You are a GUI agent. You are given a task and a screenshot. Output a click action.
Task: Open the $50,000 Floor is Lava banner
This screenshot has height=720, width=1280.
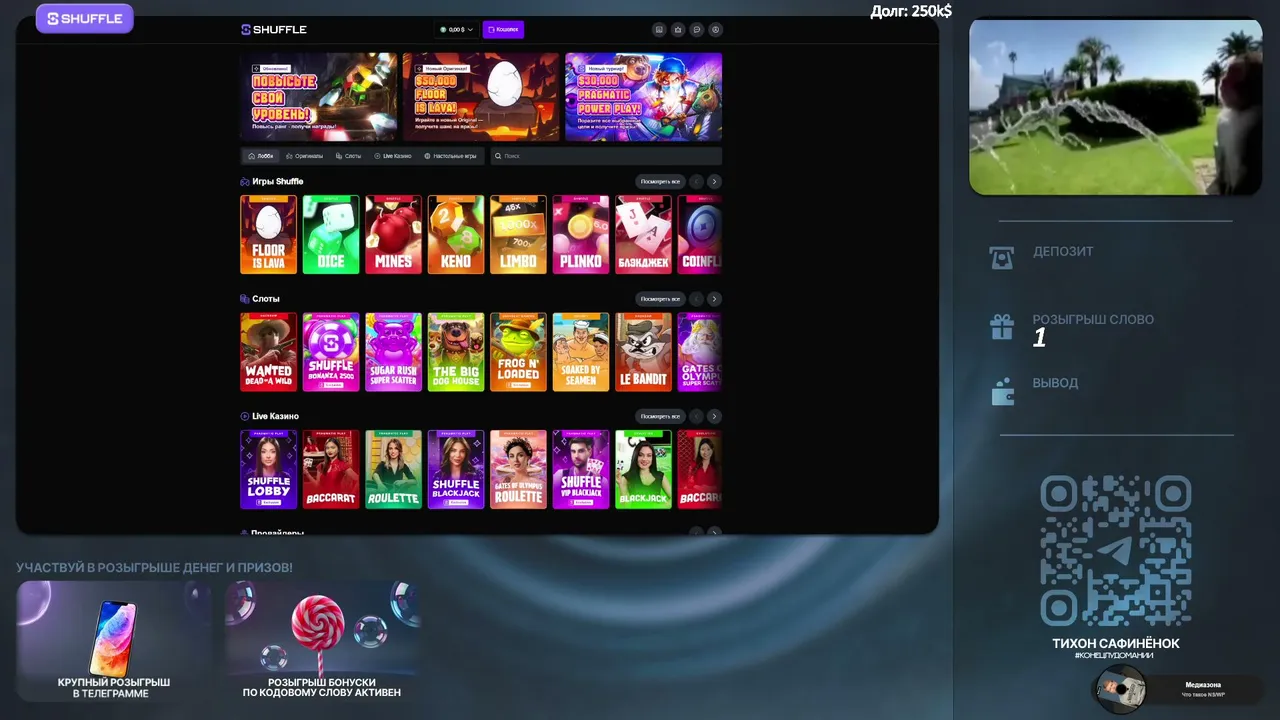click(481, 97)
